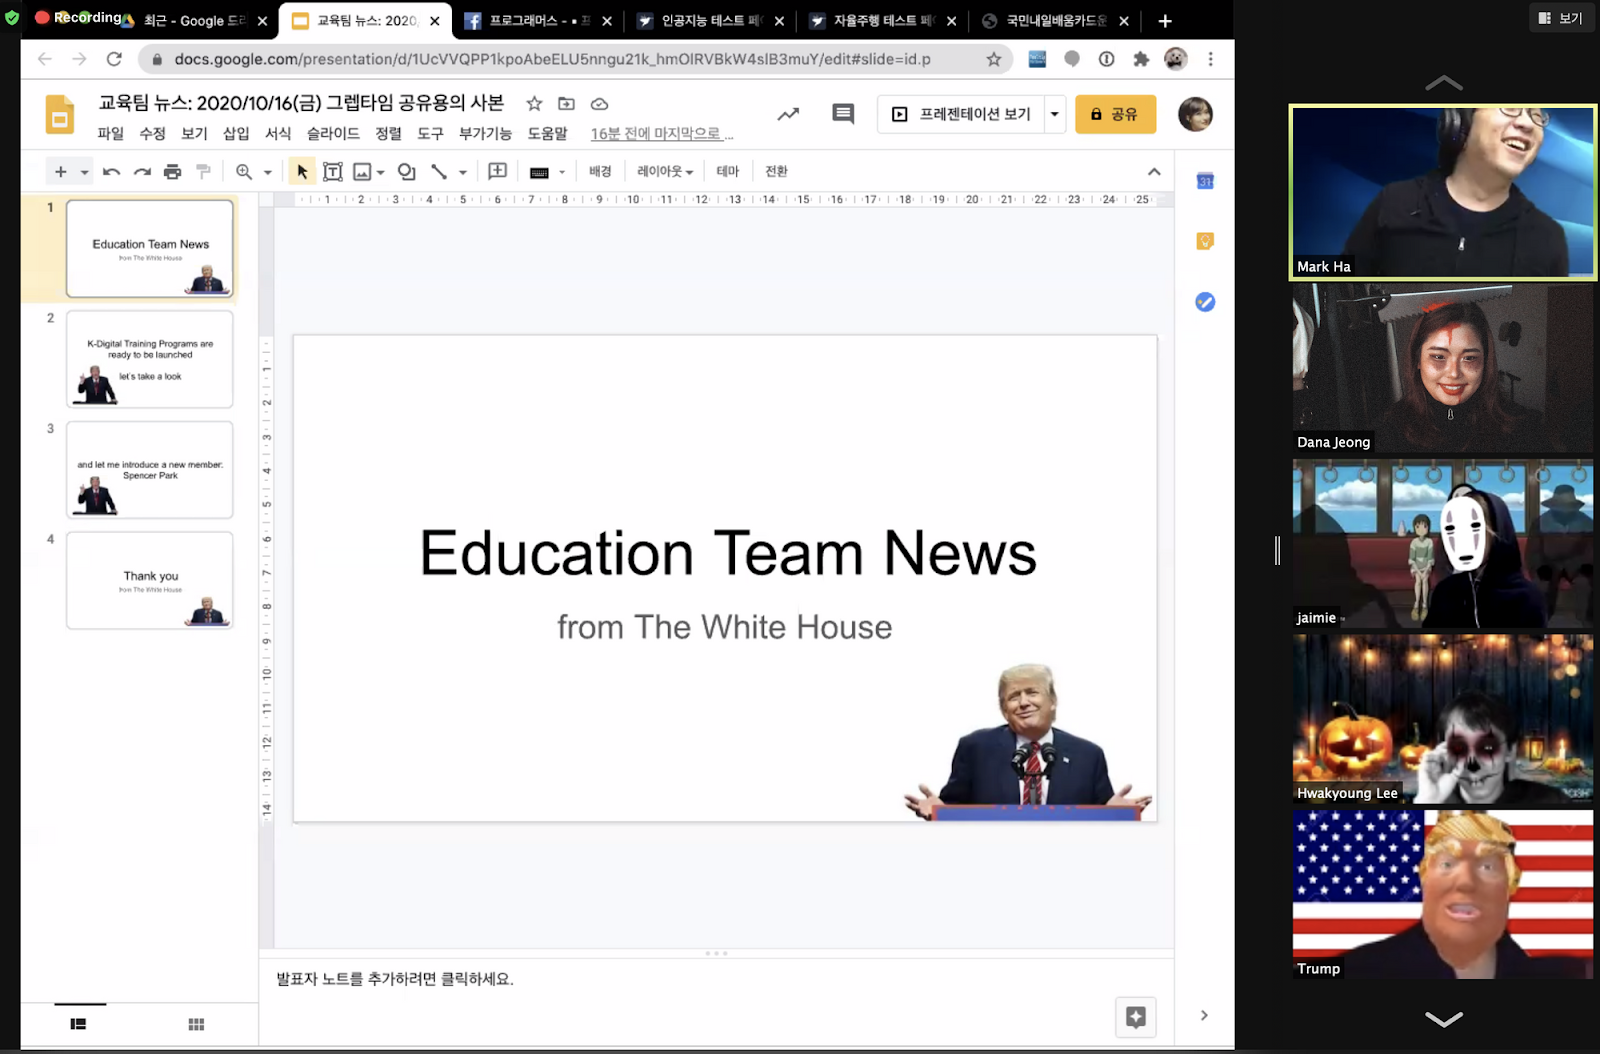Click the yellow 공유 share button

point(1115,114)
